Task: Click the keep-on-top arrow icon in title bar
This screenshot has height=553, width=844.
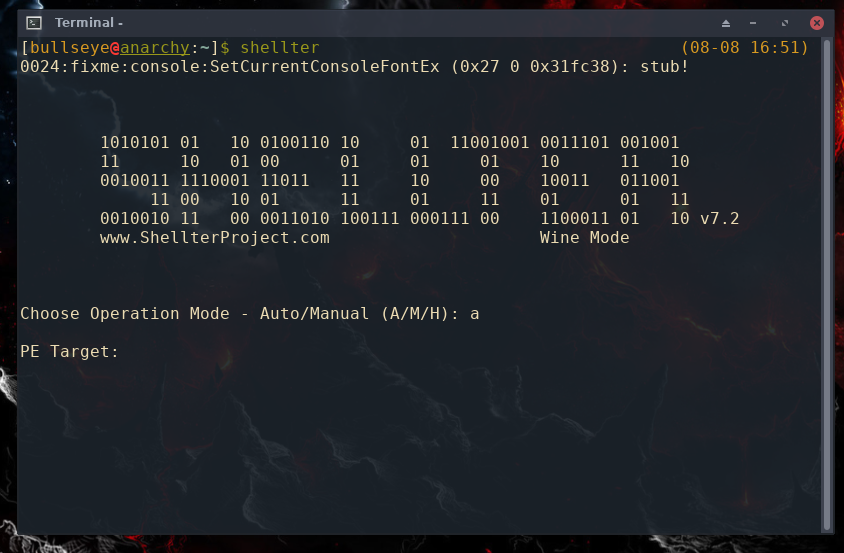Action: pos(726,23)
